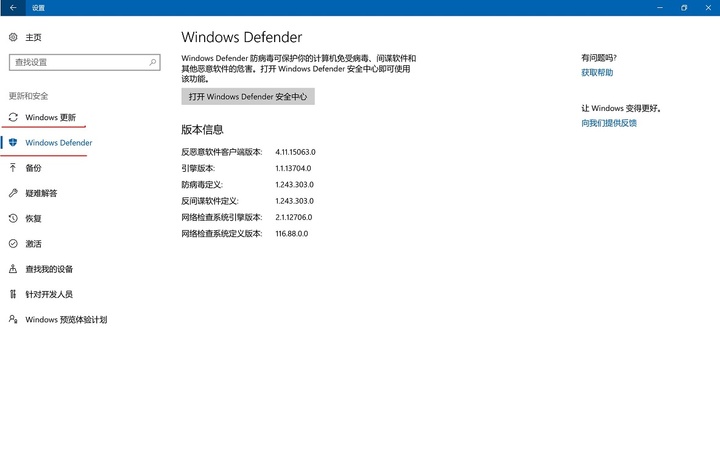
Task: Focus the 查找设置 search box
Action: tap(84, 62)
